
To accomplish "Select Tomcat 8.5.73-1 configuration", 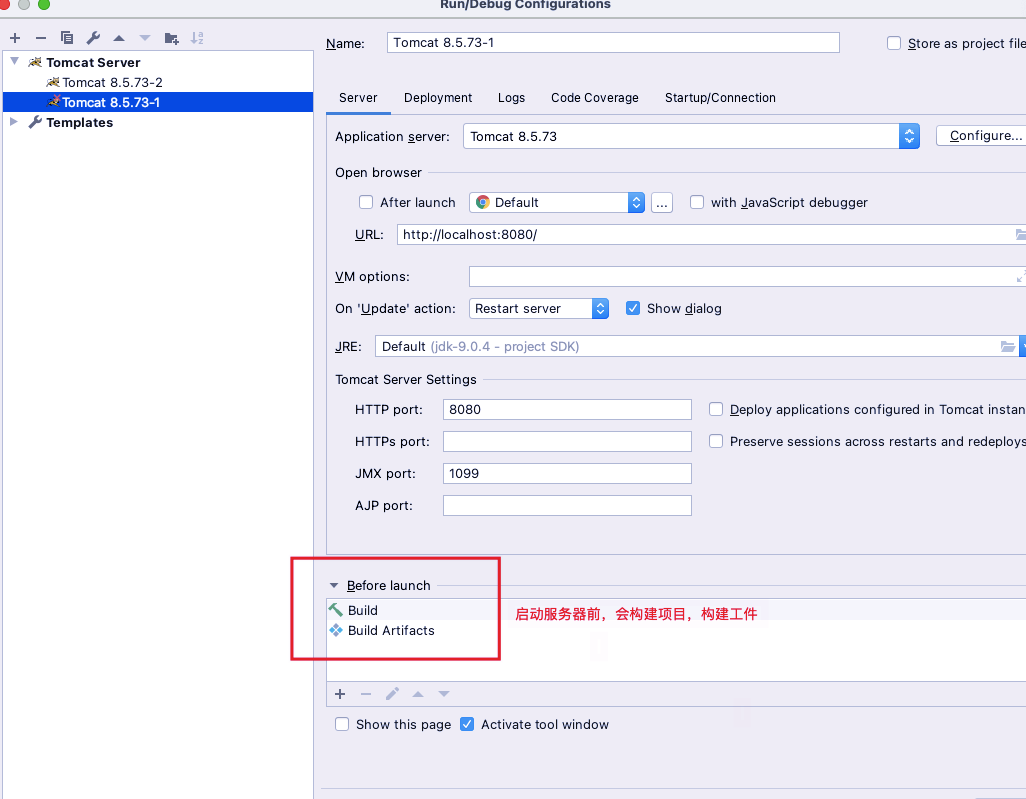I will 158,102.
